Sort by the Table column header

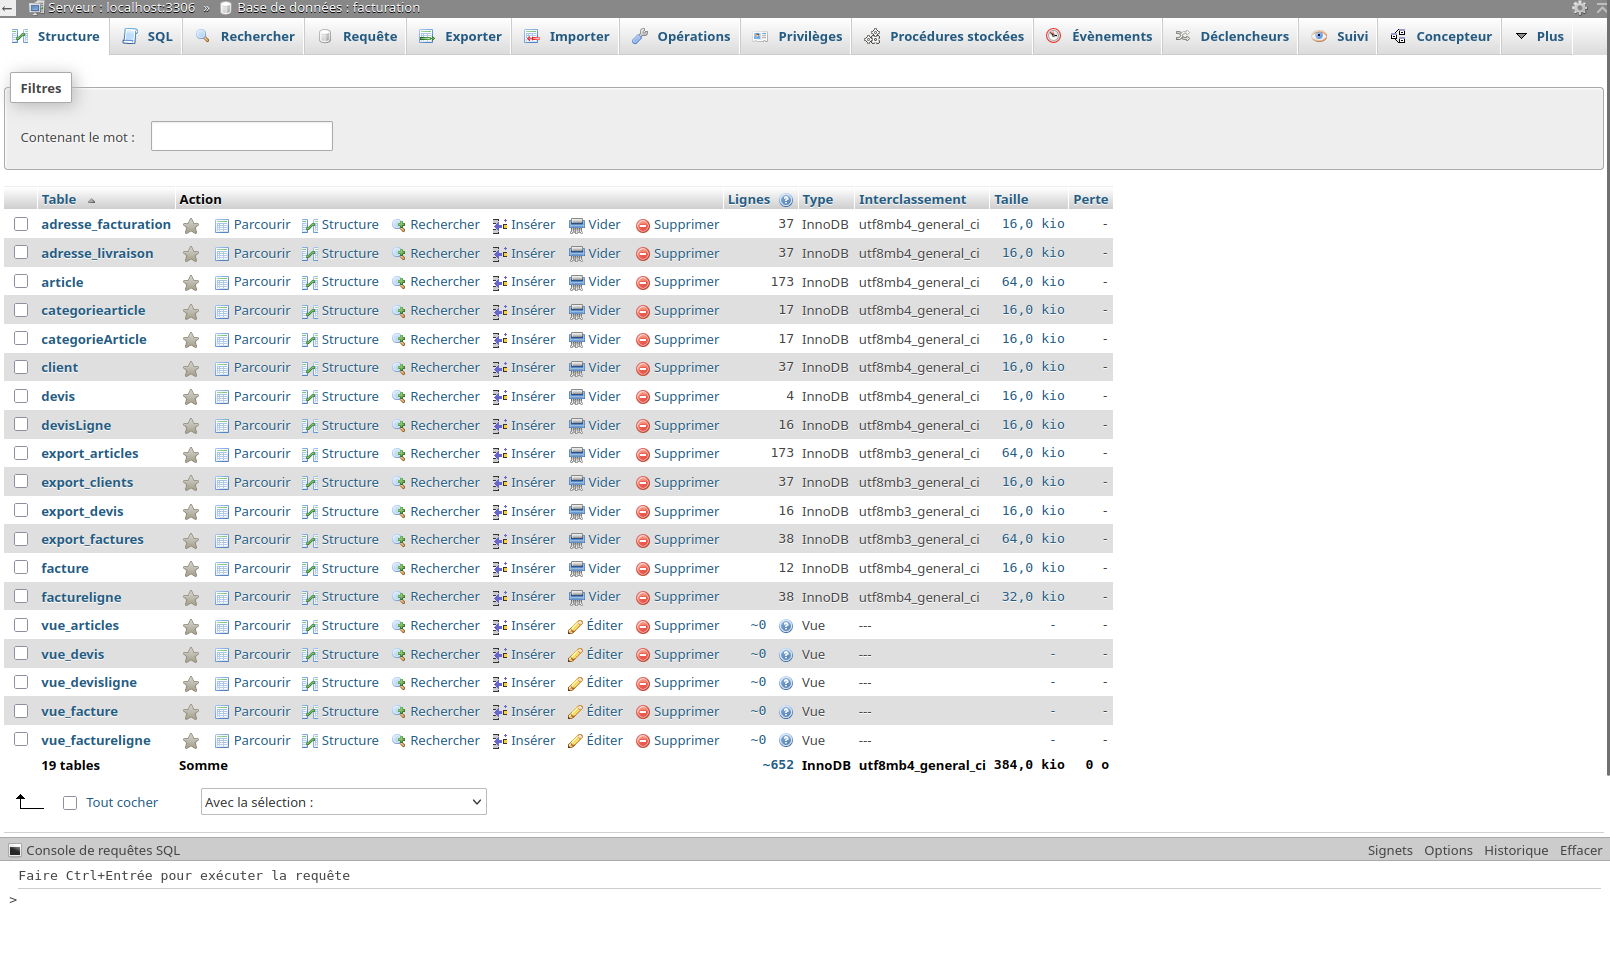tap(59, 199)
